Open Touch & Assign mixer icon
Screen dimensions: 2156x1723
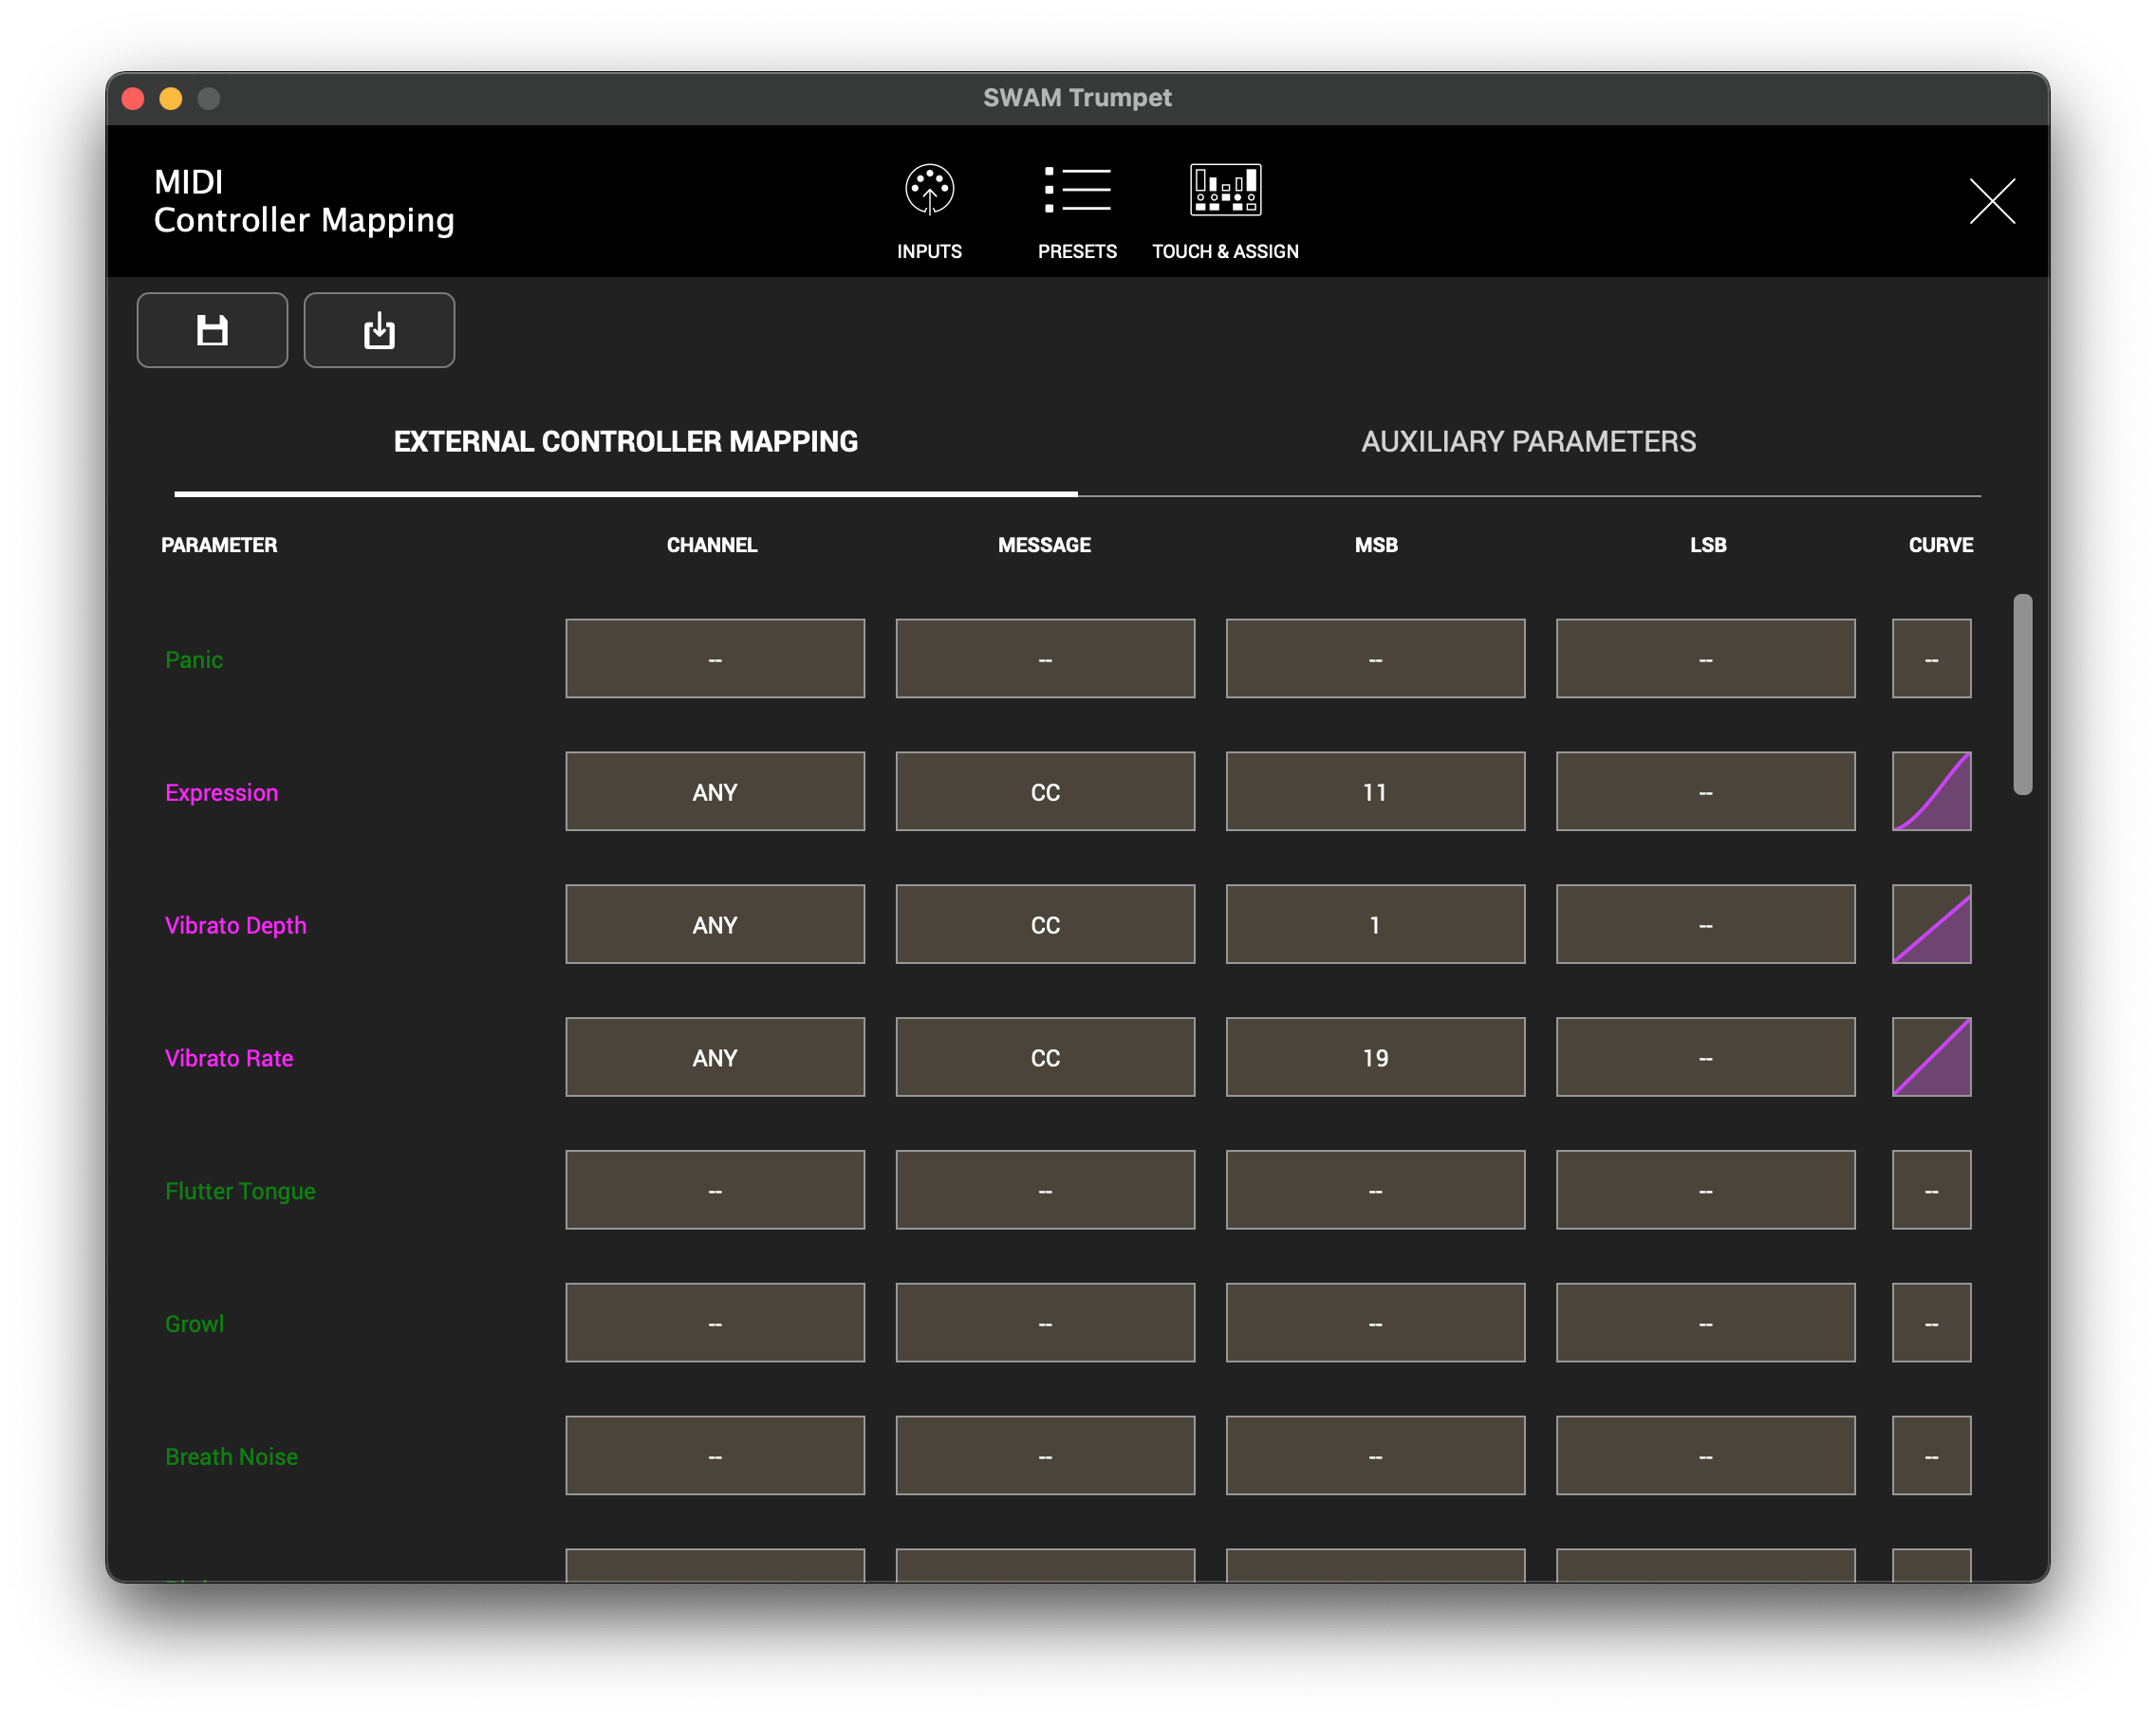click(x=1225, y=190)
